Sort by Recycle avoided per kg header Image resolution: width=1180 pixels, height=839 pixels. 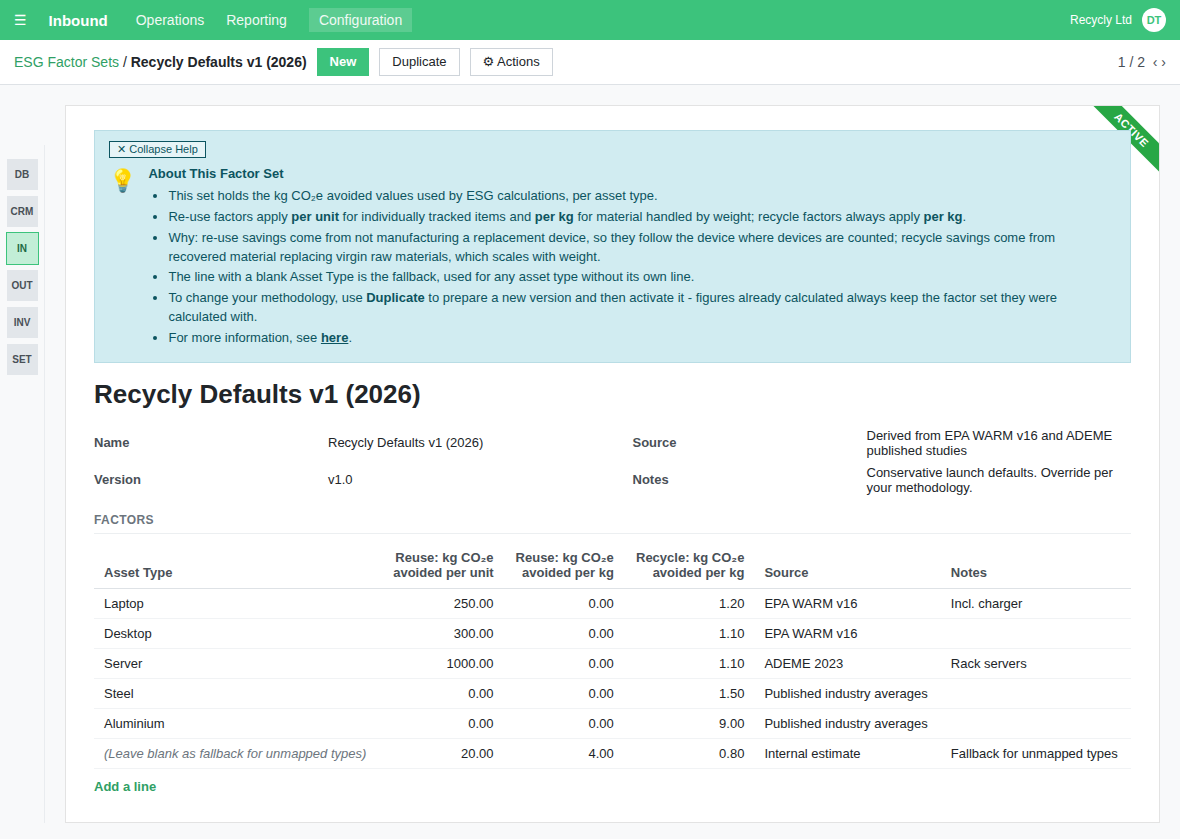point(689,565)
